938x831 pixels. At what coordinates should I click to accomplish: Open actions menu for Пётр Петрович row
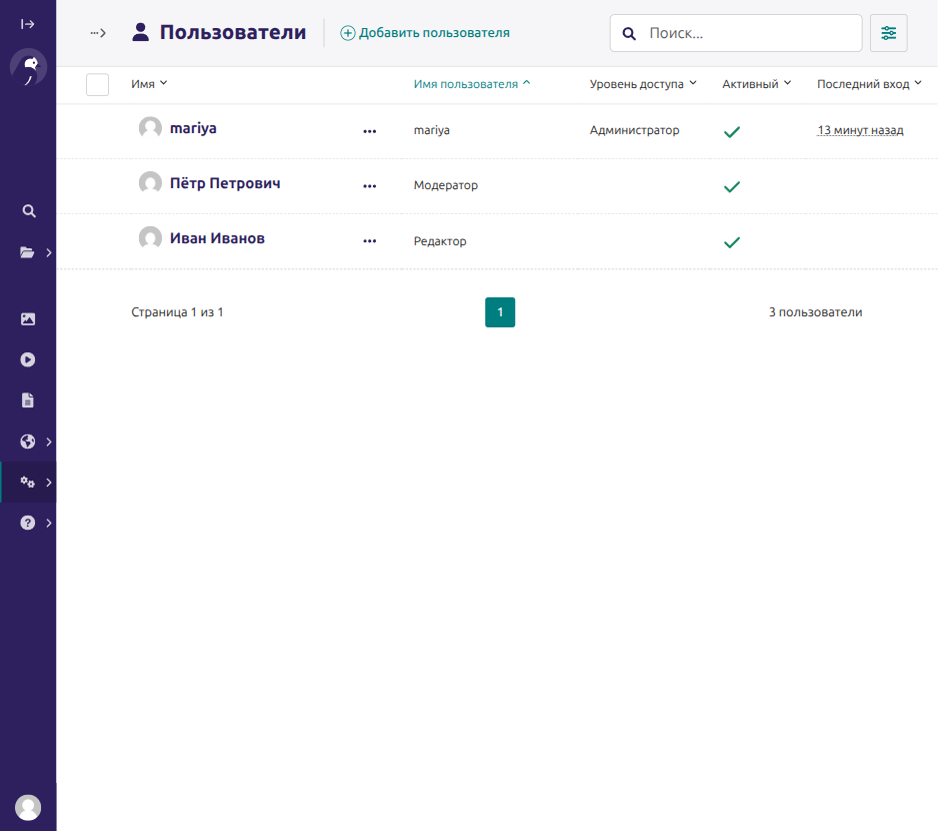(370, 186)
